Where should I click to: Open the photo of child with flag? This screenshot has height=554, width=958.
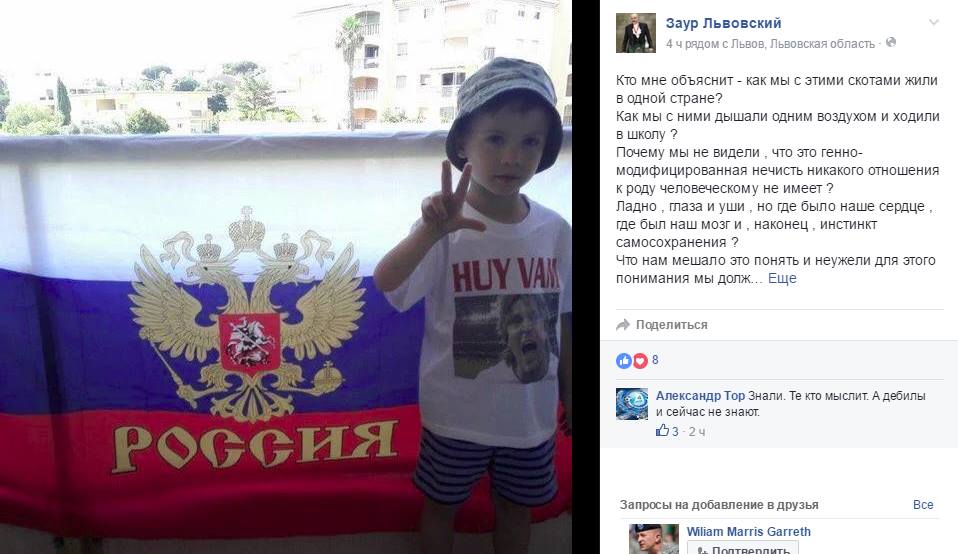pos(286,277)
